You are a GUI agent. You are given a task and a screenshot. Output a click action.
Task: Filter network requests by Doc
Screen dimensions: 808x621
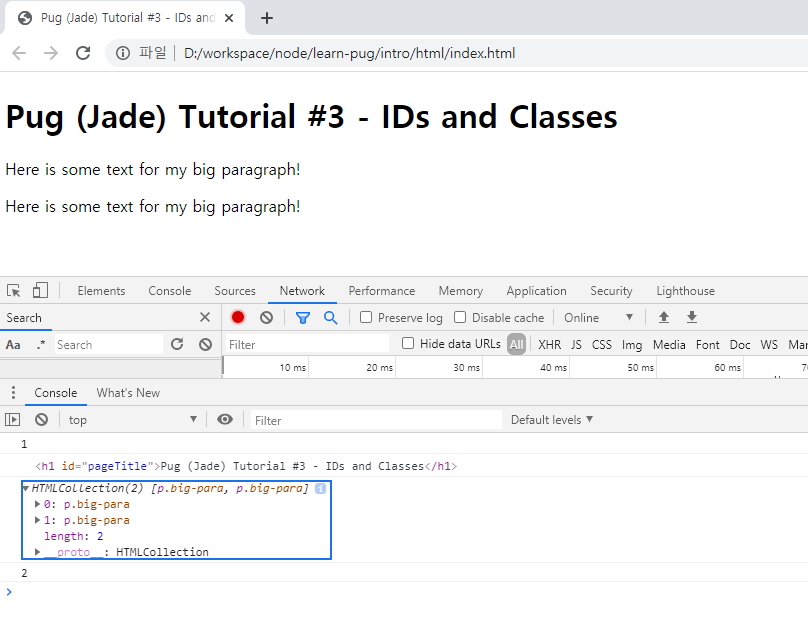pyautogui.click(x=740, y=345)
